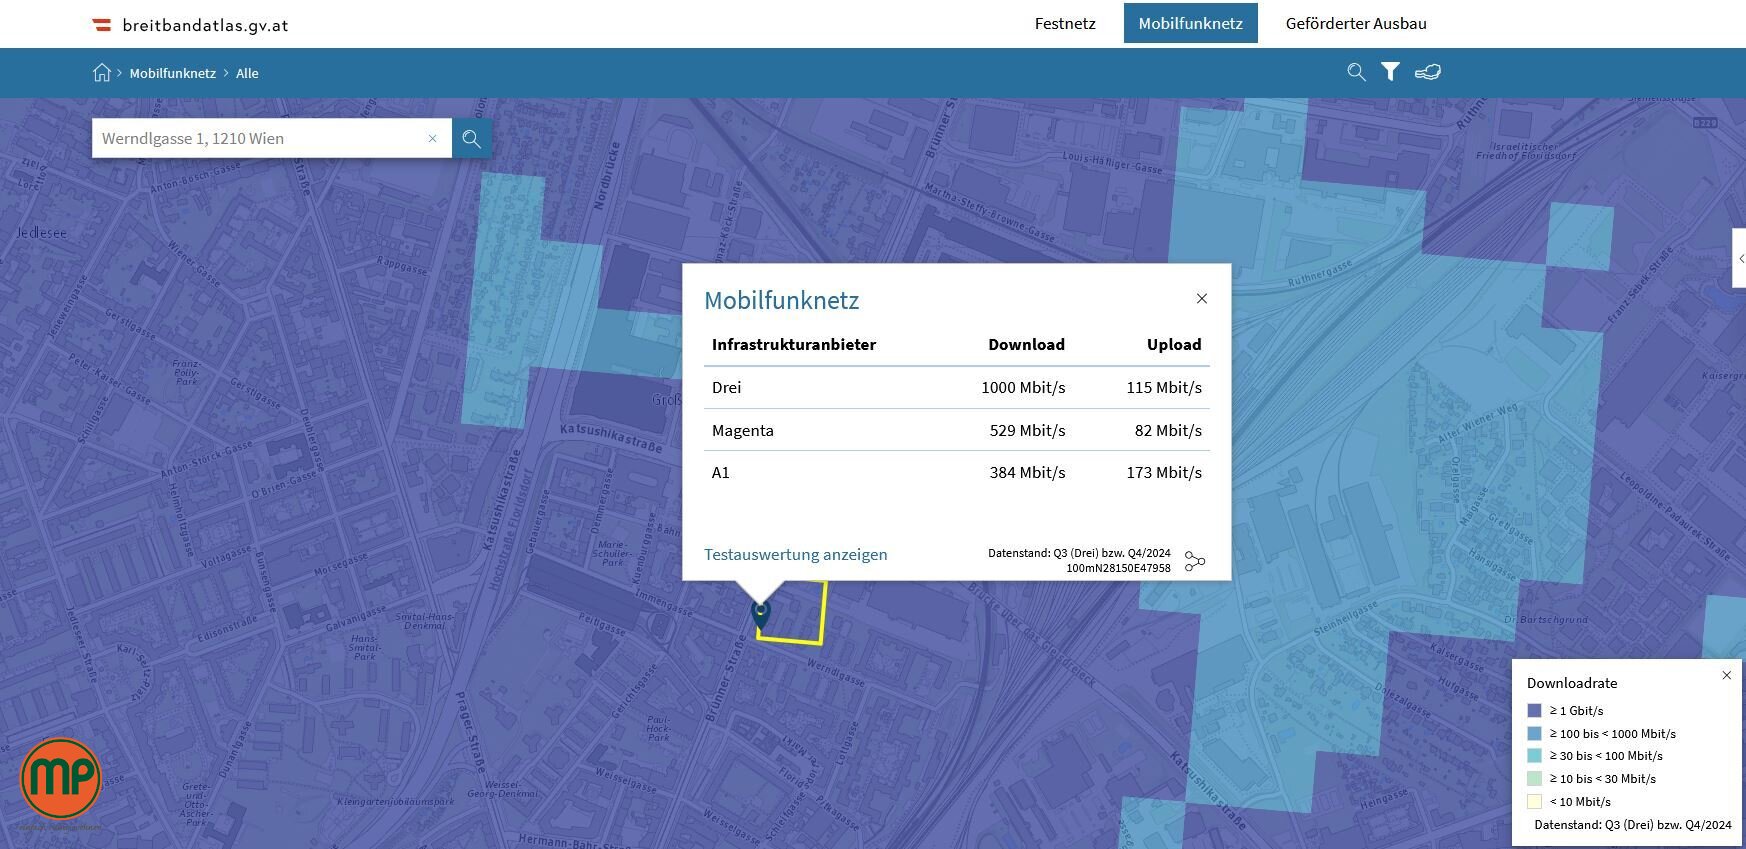Expand the collapsed side panel arrow
The height and width of the screenshot is (849, 1746).
(1740, 259)
